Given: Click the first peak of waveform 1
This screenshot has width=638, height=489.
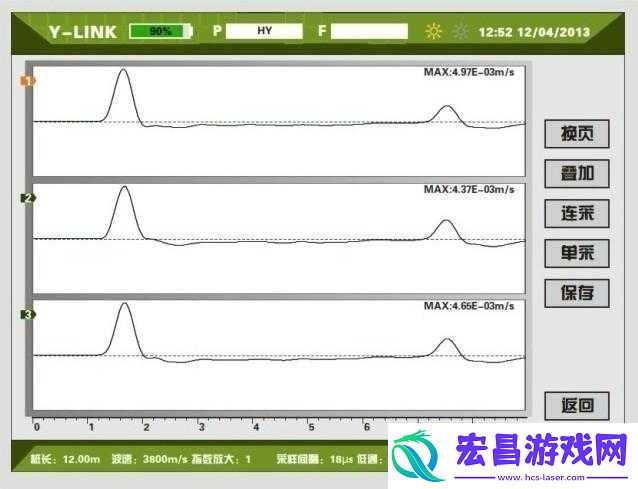Looking at the screenshot, I should coord(124,70).
